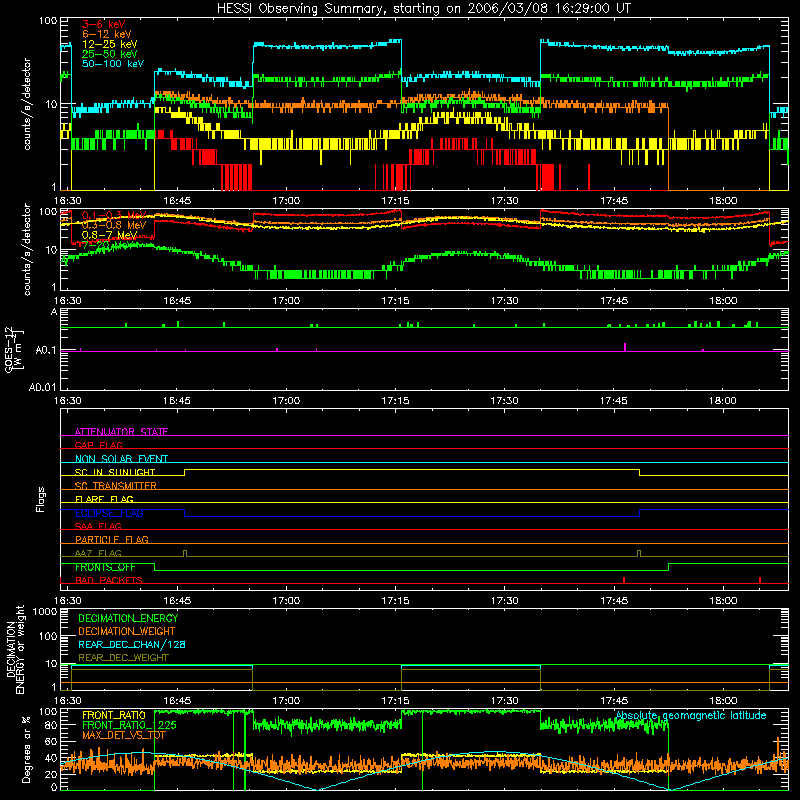Click the red BAD_PACKETS label
800x800 pixels.
click(x=109, y=580)
